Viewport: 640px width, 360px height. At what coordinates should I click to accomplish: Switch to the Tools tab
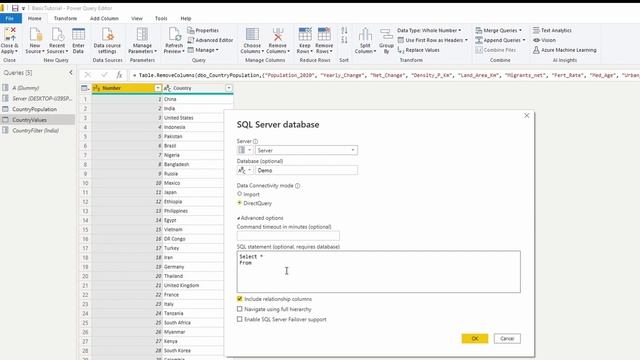[161, 18]
